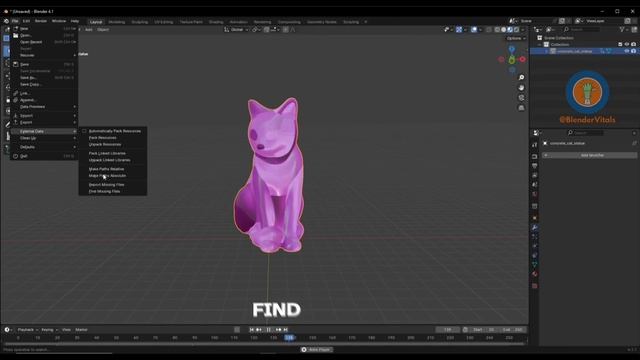
Task: Click the outliner search field
Action: click(x=582, y=30)
